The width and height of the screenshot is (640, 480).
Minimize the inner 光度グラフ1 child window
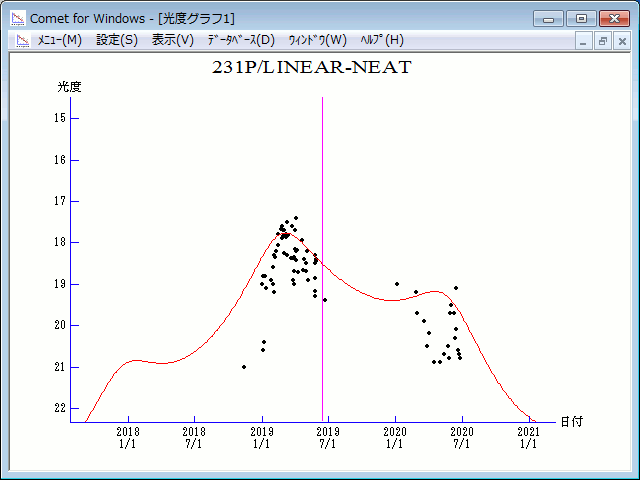(x=583, y=41)
